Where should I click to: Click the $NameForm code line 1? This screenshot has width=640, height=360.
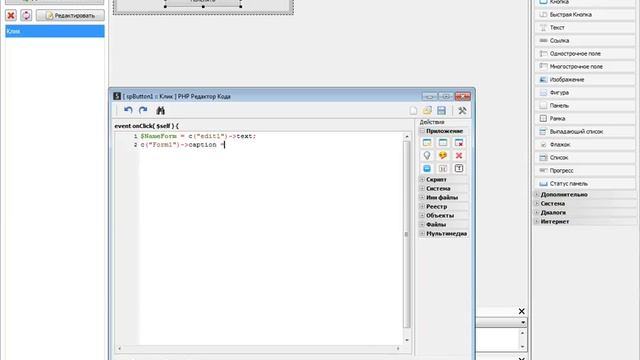click(198, 136)
